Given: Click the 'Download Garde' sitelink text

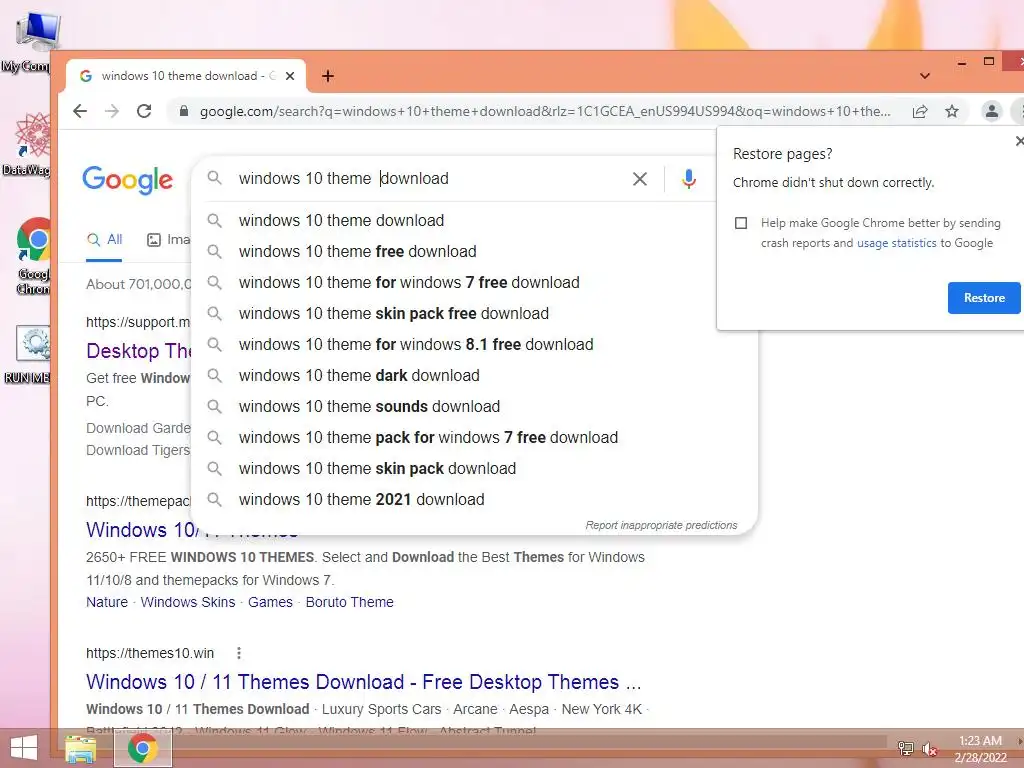Looking at the screenshot, I should pyautogui.click(x=138, y=428).
